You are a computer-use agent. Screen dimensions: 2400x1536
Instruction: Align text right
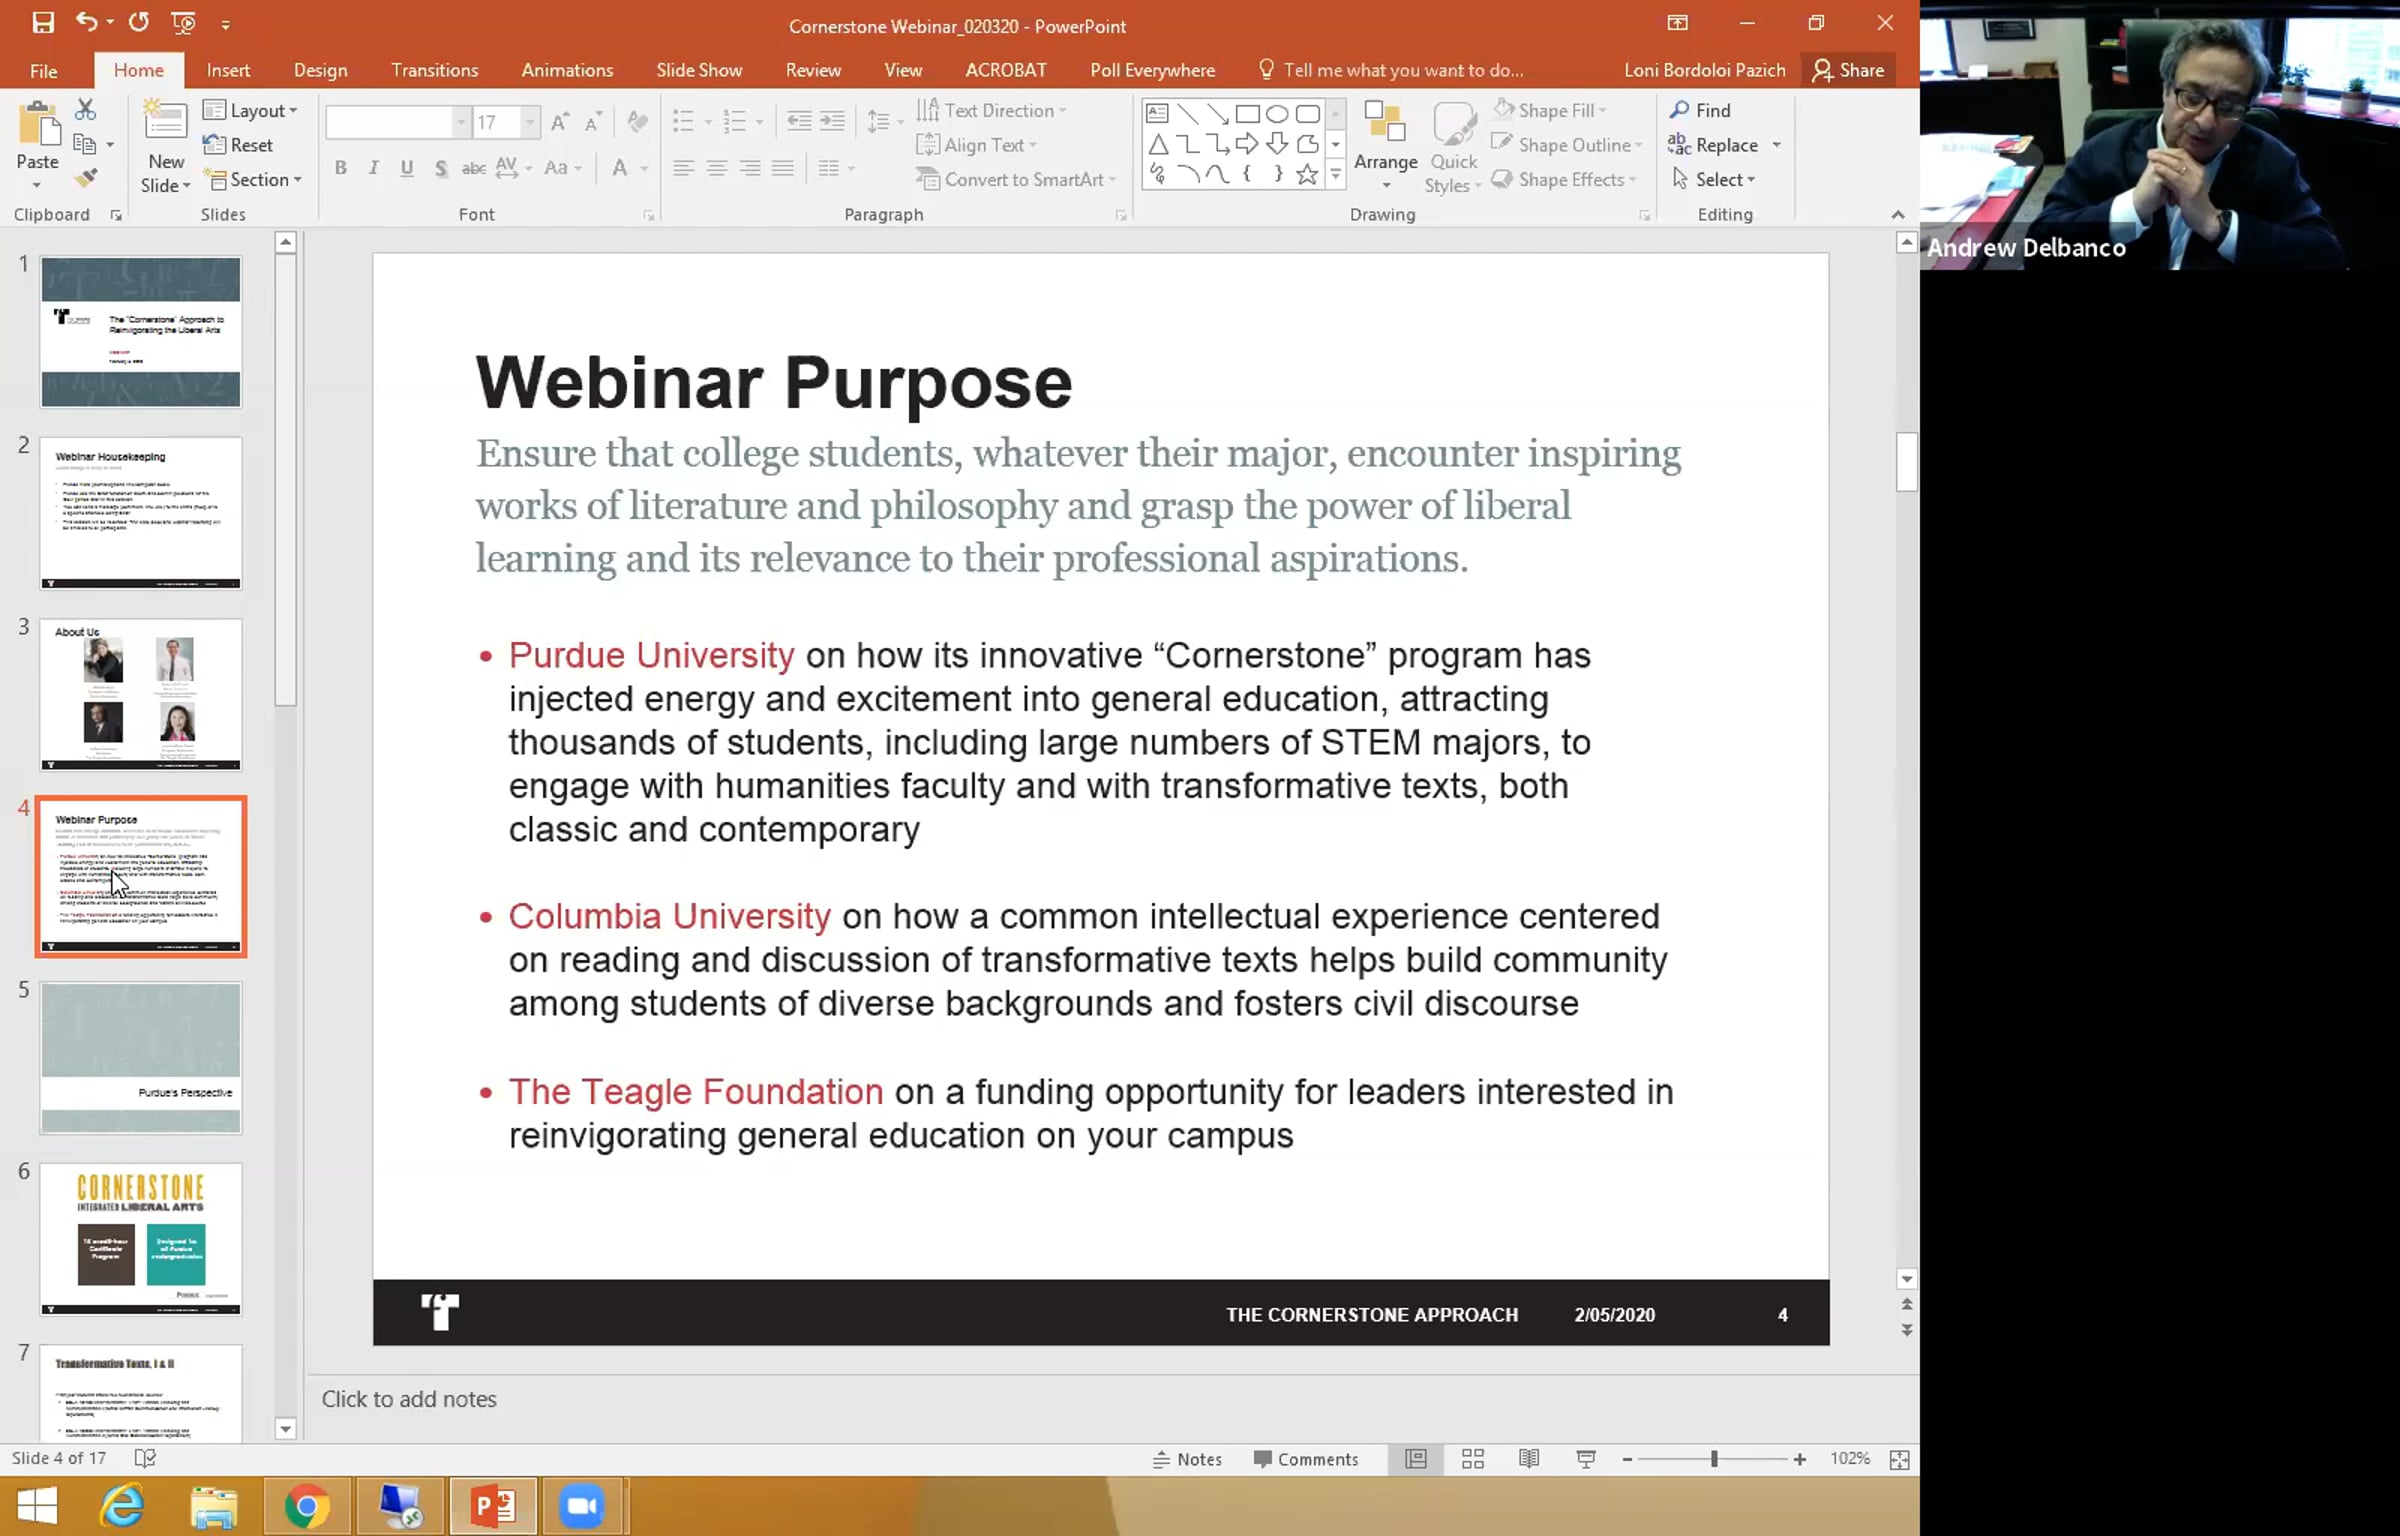[750, 168]
